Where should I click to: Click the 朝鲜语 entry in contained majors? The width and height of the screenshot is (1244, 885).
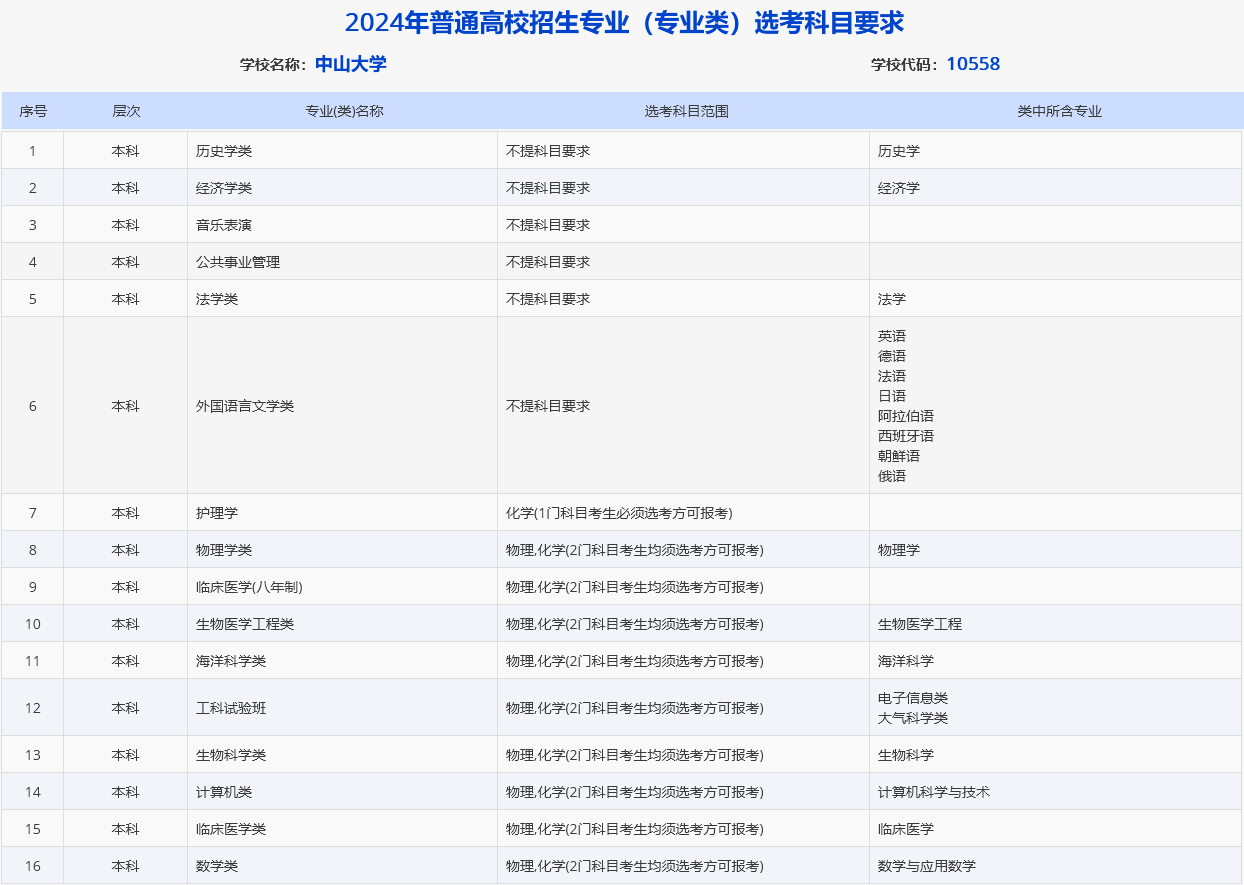click(899, 456)
